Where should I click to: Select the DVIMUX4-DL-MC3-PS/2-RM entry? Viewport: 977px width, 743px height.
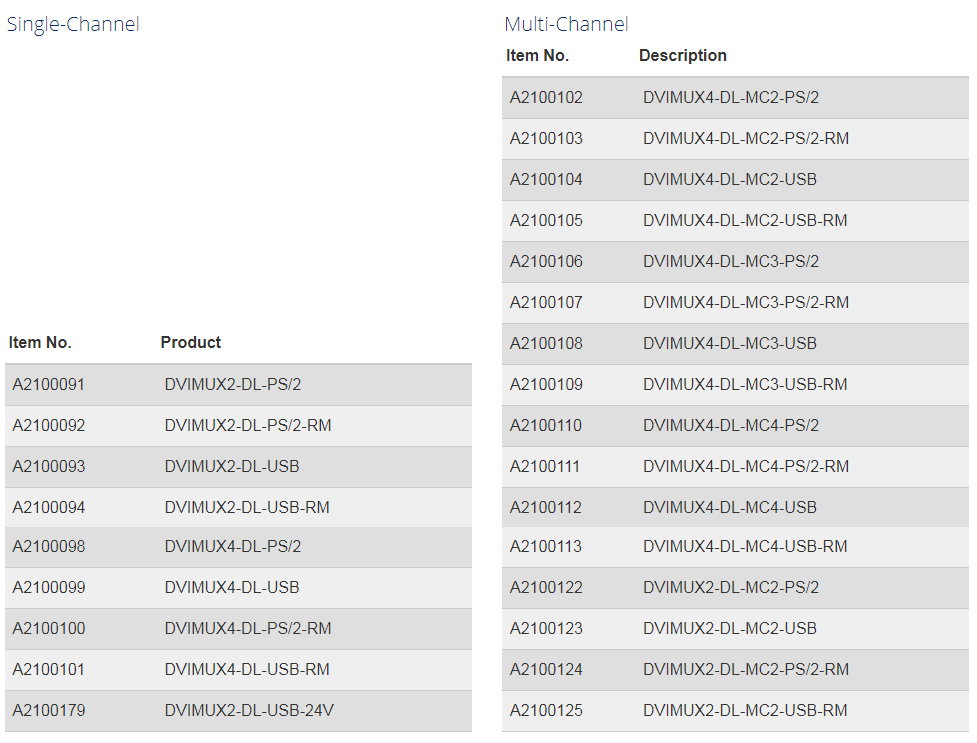(746, 303)
